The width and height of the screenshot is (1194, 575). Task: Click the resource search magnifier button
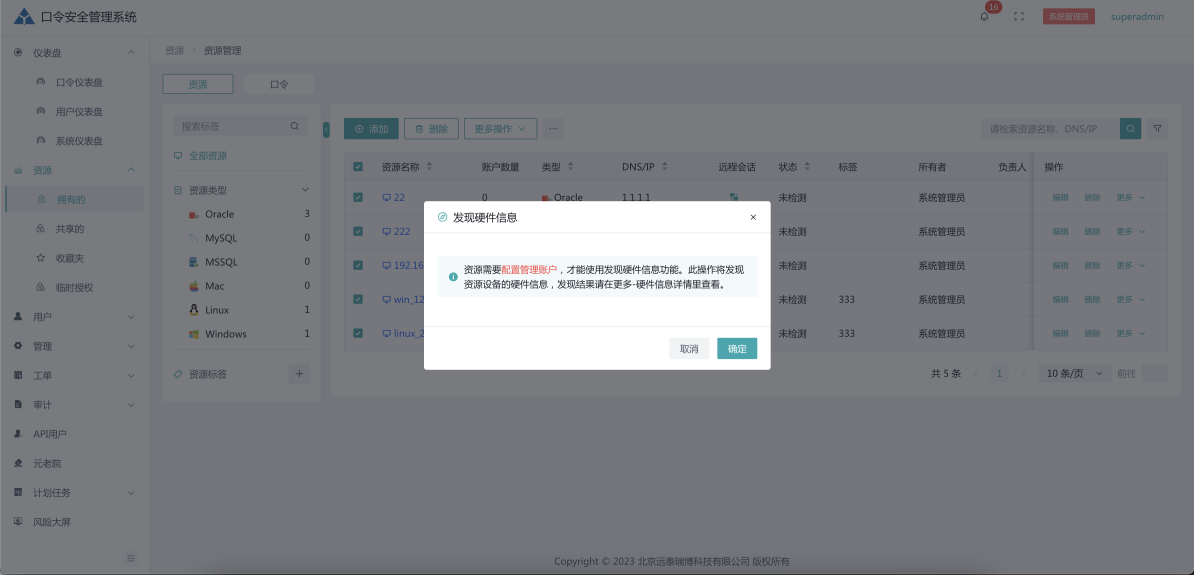1130,129
